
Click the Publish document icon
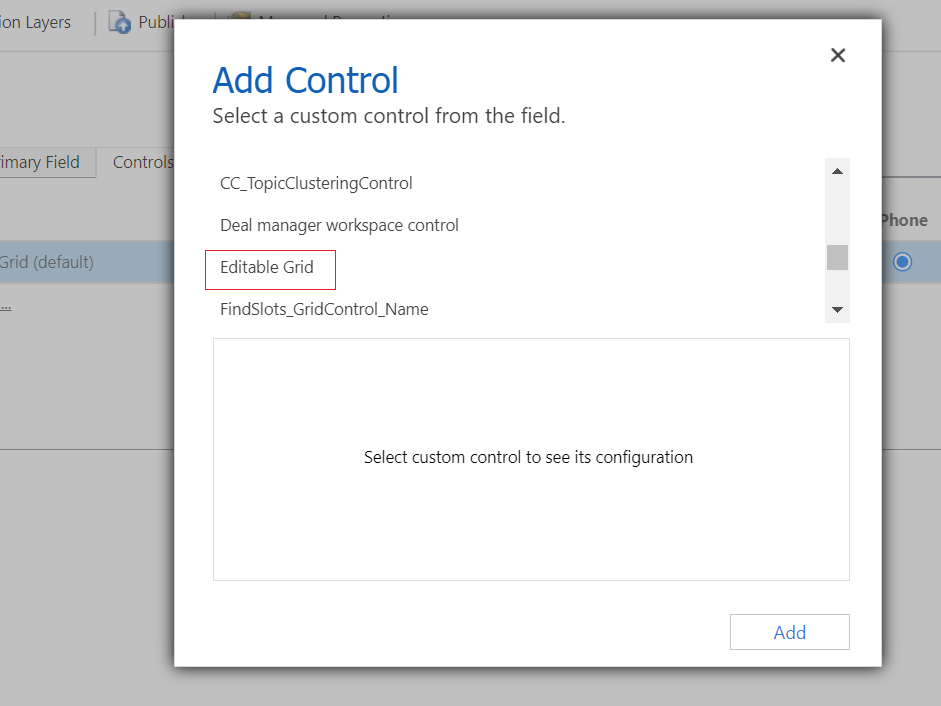coord(119,22)
